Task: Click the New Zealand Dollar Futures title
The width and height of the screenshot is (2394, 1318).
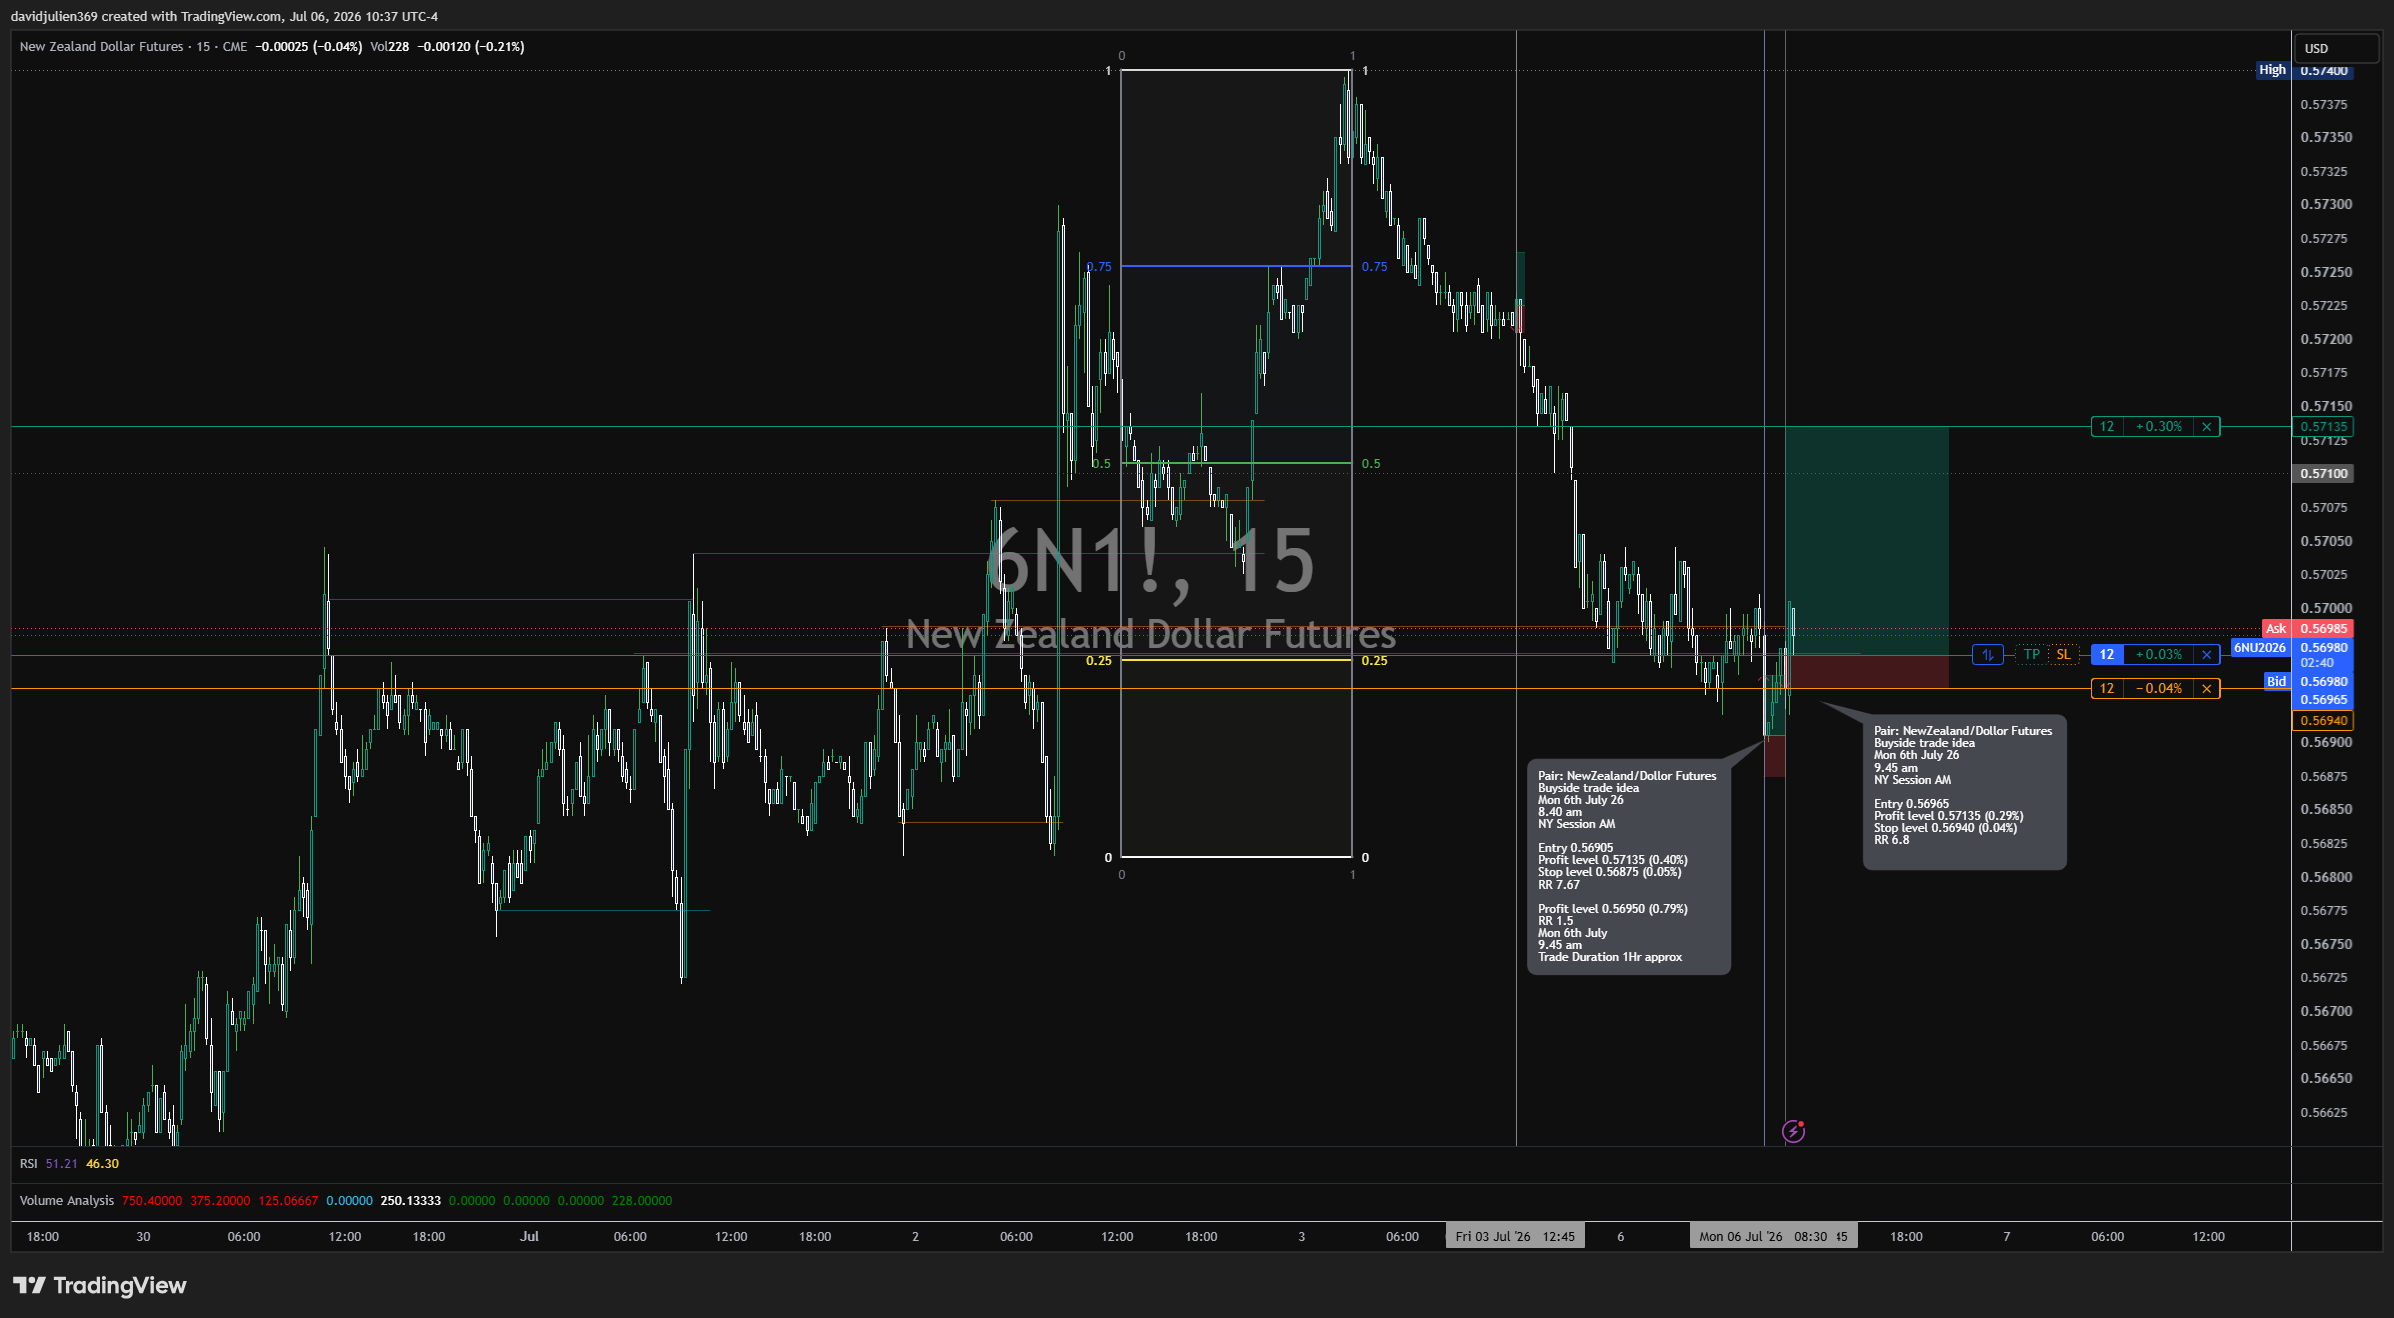Action: point(101,47)
